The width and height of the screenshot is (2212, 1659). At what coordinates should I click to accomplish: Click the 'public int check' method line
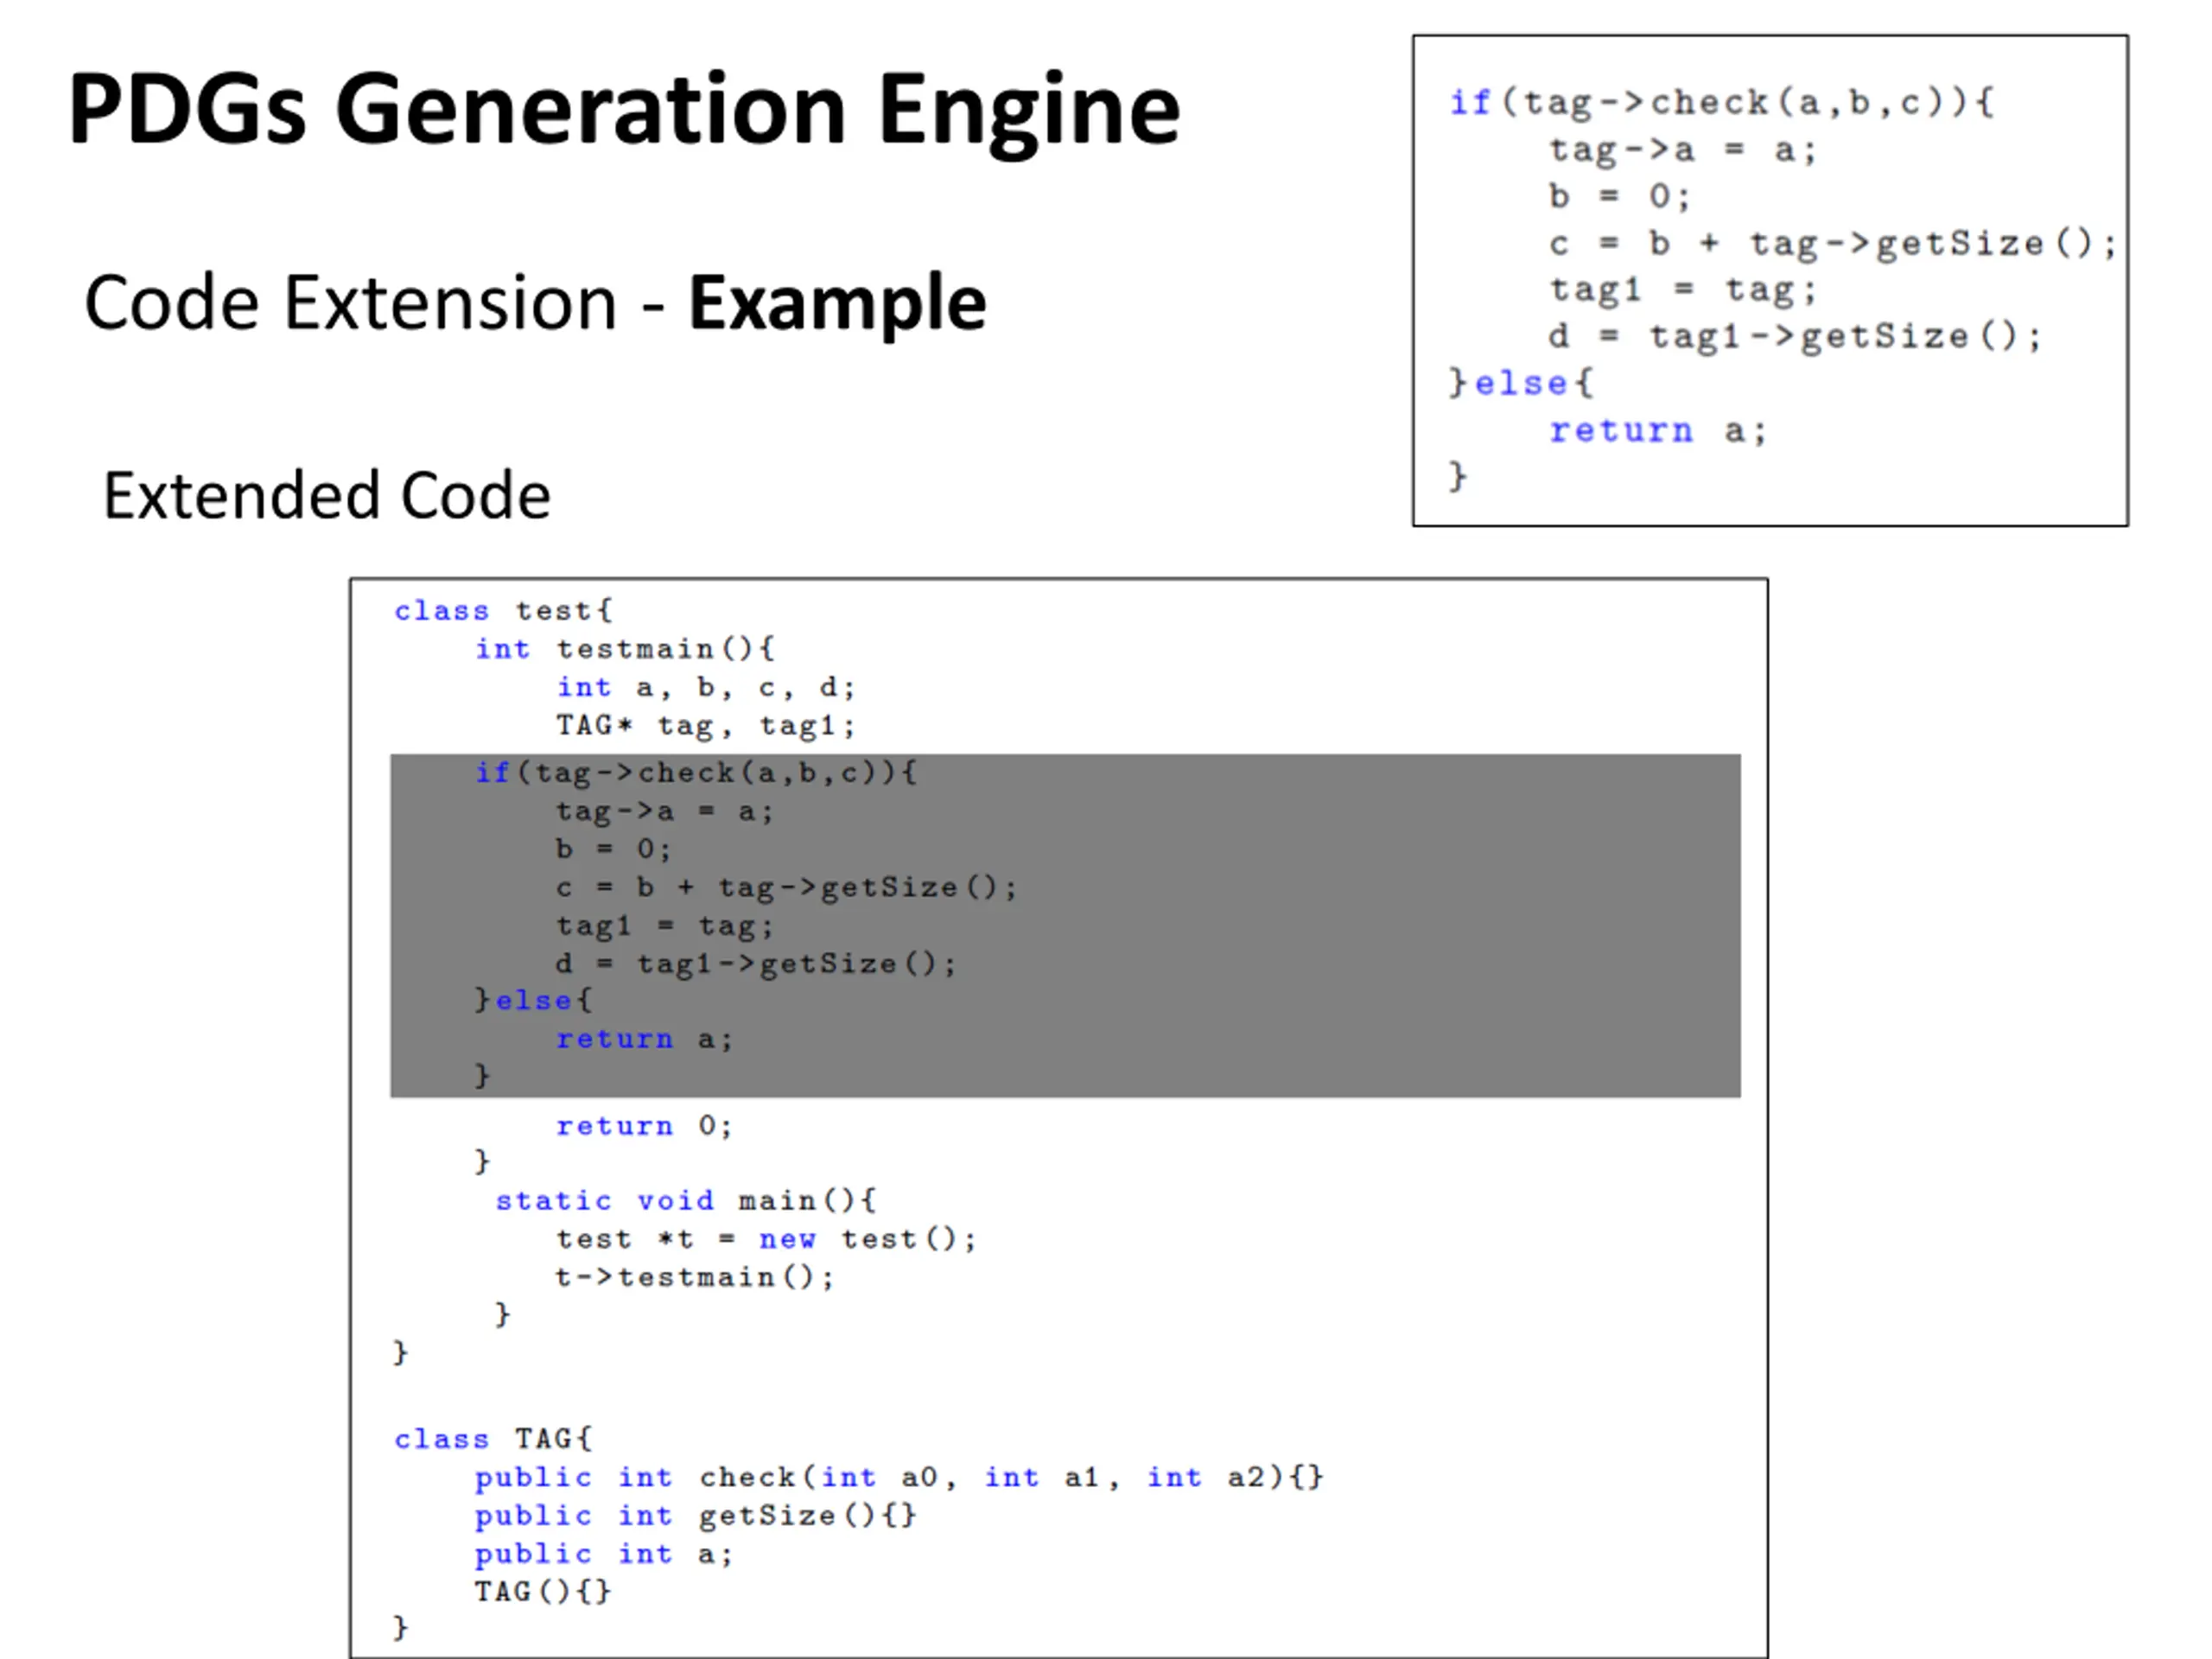[x=898, y=1477]
